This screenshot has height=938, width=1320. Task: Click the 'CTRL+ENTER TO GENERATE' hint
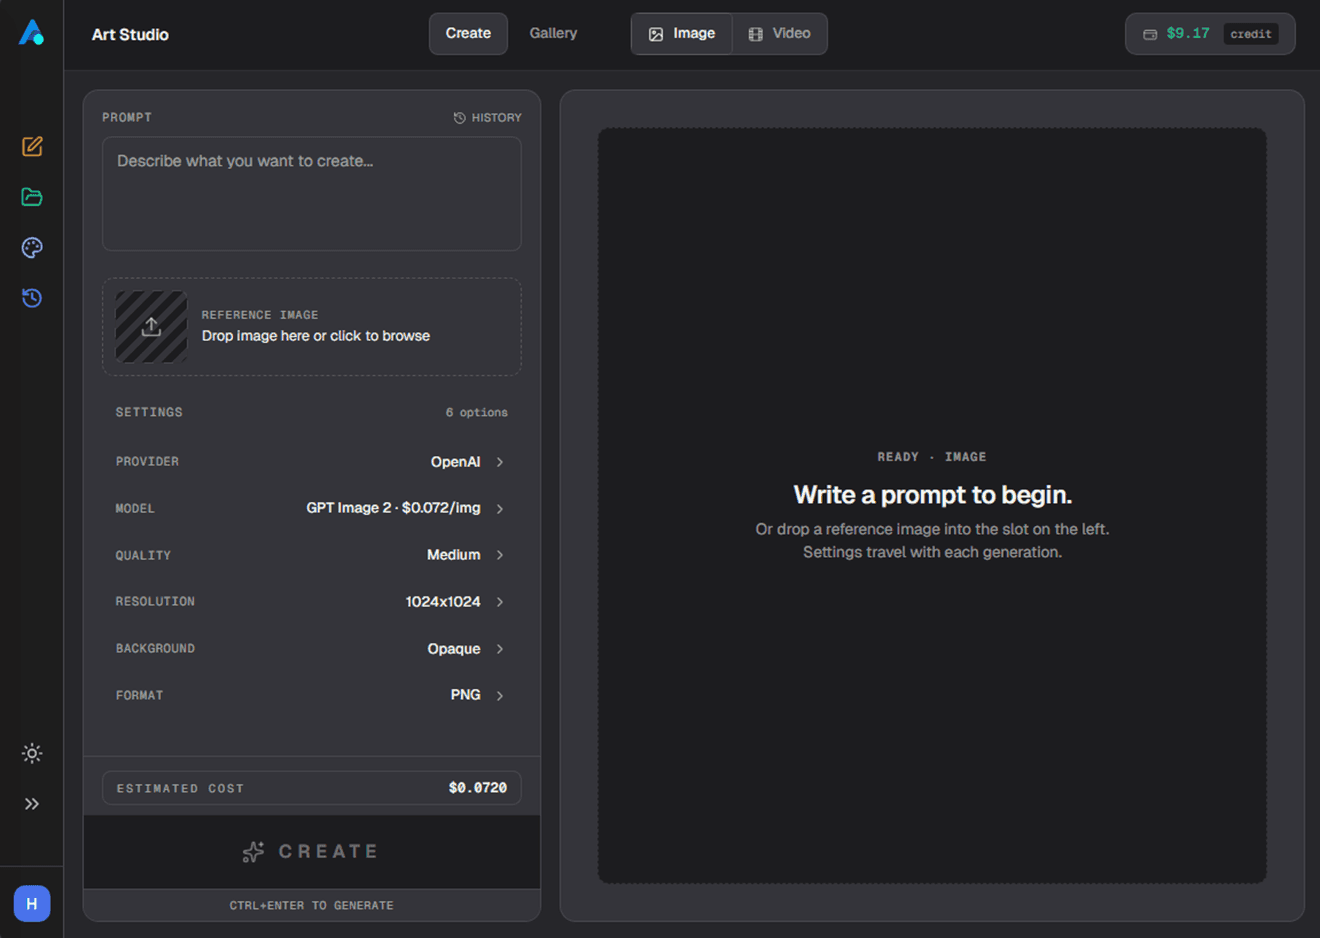coord(312,906)
